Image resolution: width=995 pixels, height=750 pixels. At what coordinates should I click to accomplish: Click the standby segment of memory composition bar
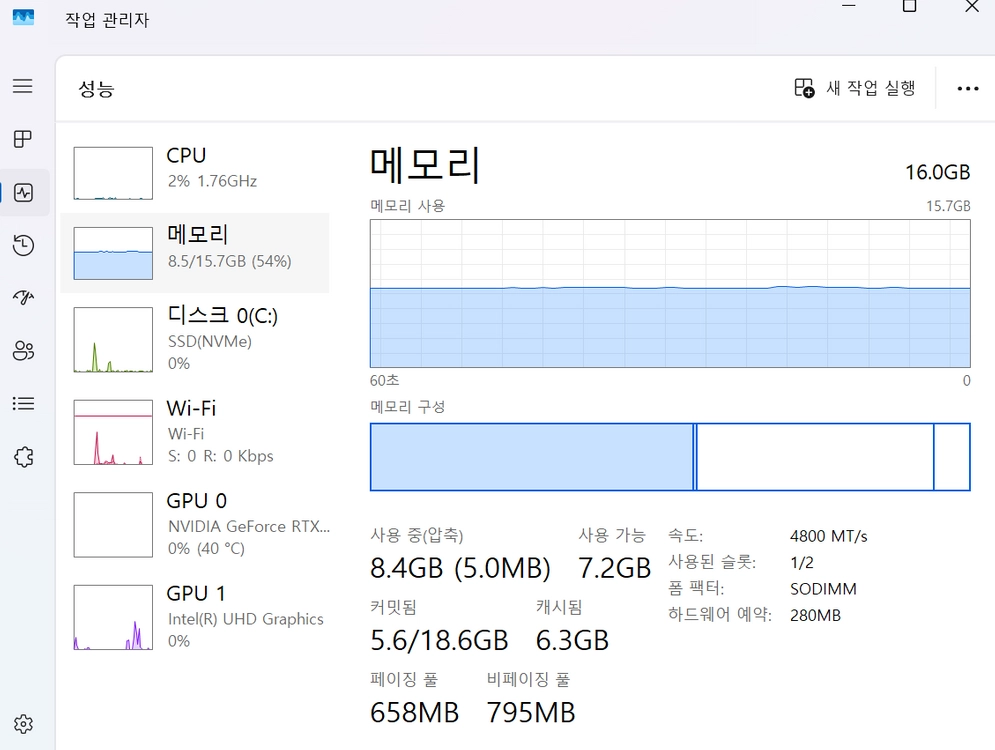pos(815,457)
